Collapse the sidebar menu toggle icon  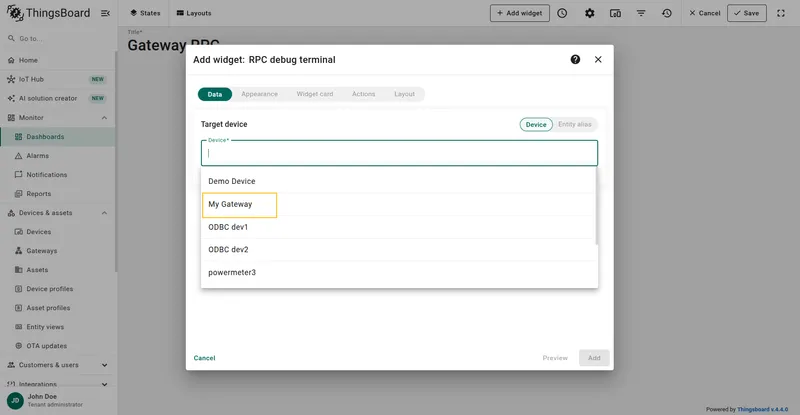click(x=105, y=13)
